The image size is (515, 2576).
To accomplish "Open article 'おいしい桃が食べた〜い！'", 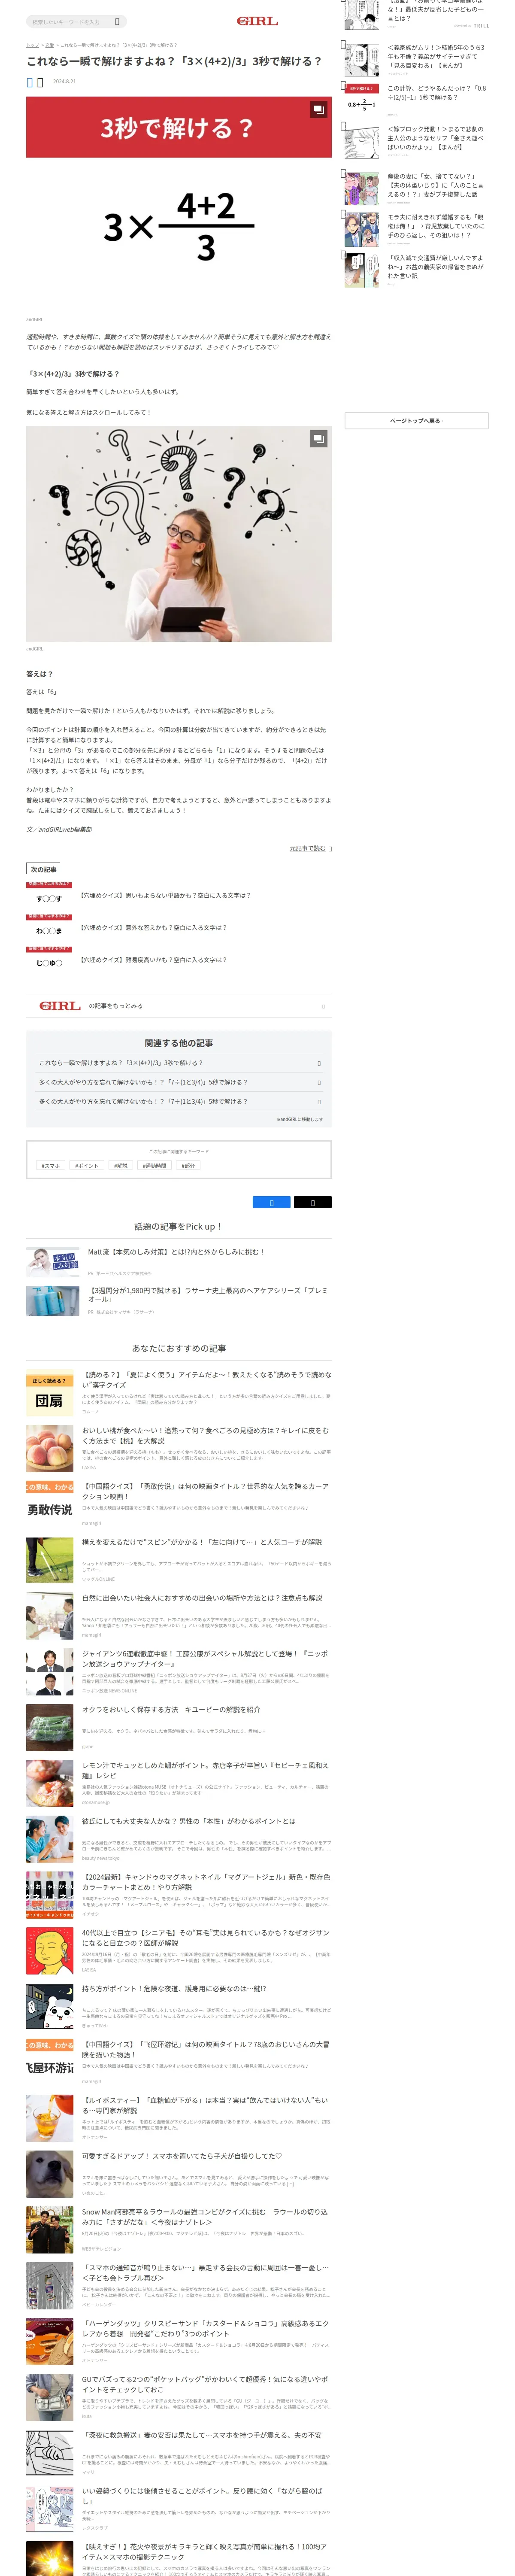I will [x=205, y=1435].
